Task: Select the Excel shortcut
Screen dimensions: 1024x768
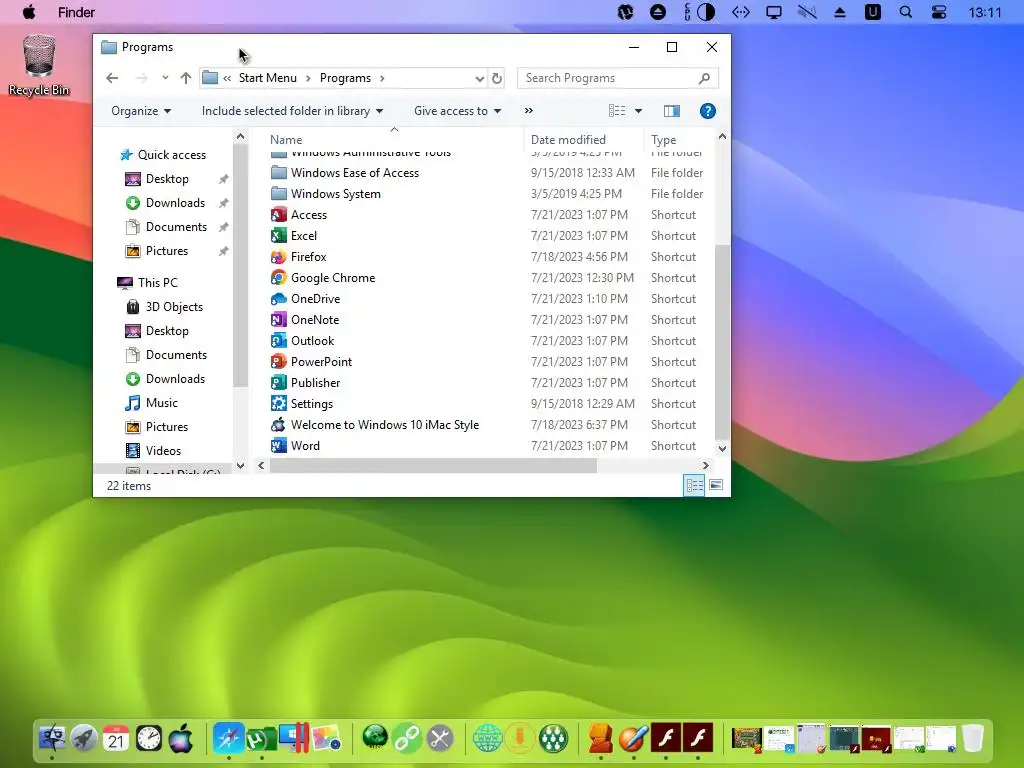Action: (x=304, y=236)
